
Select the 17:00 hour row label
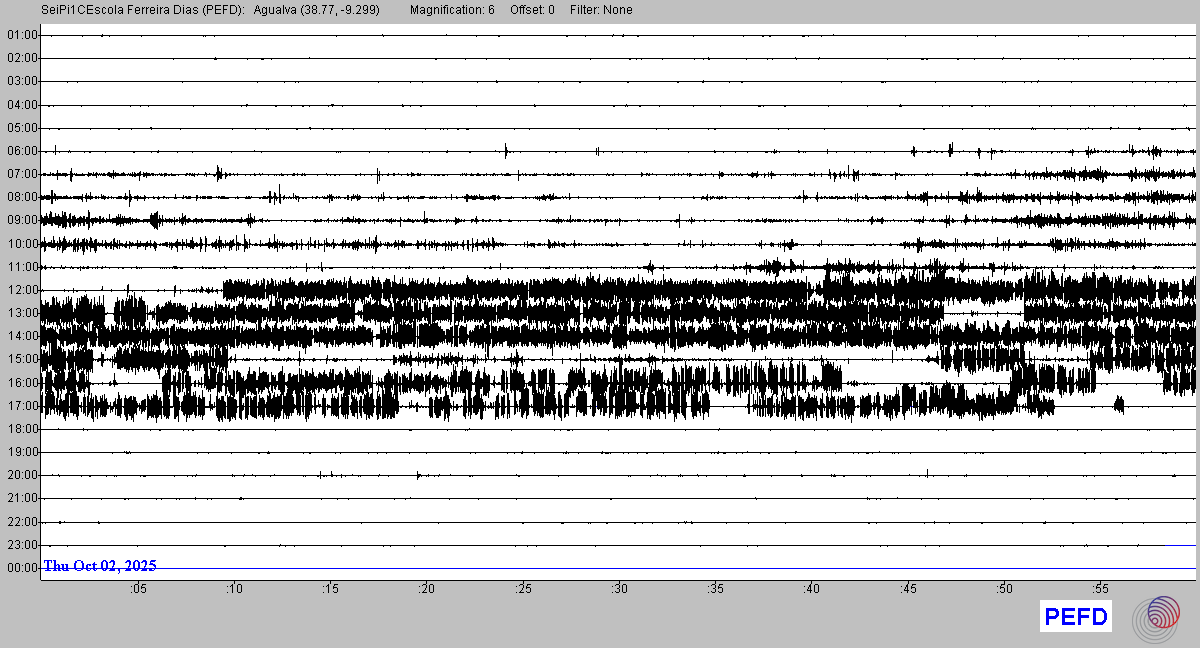pos(22,406)
